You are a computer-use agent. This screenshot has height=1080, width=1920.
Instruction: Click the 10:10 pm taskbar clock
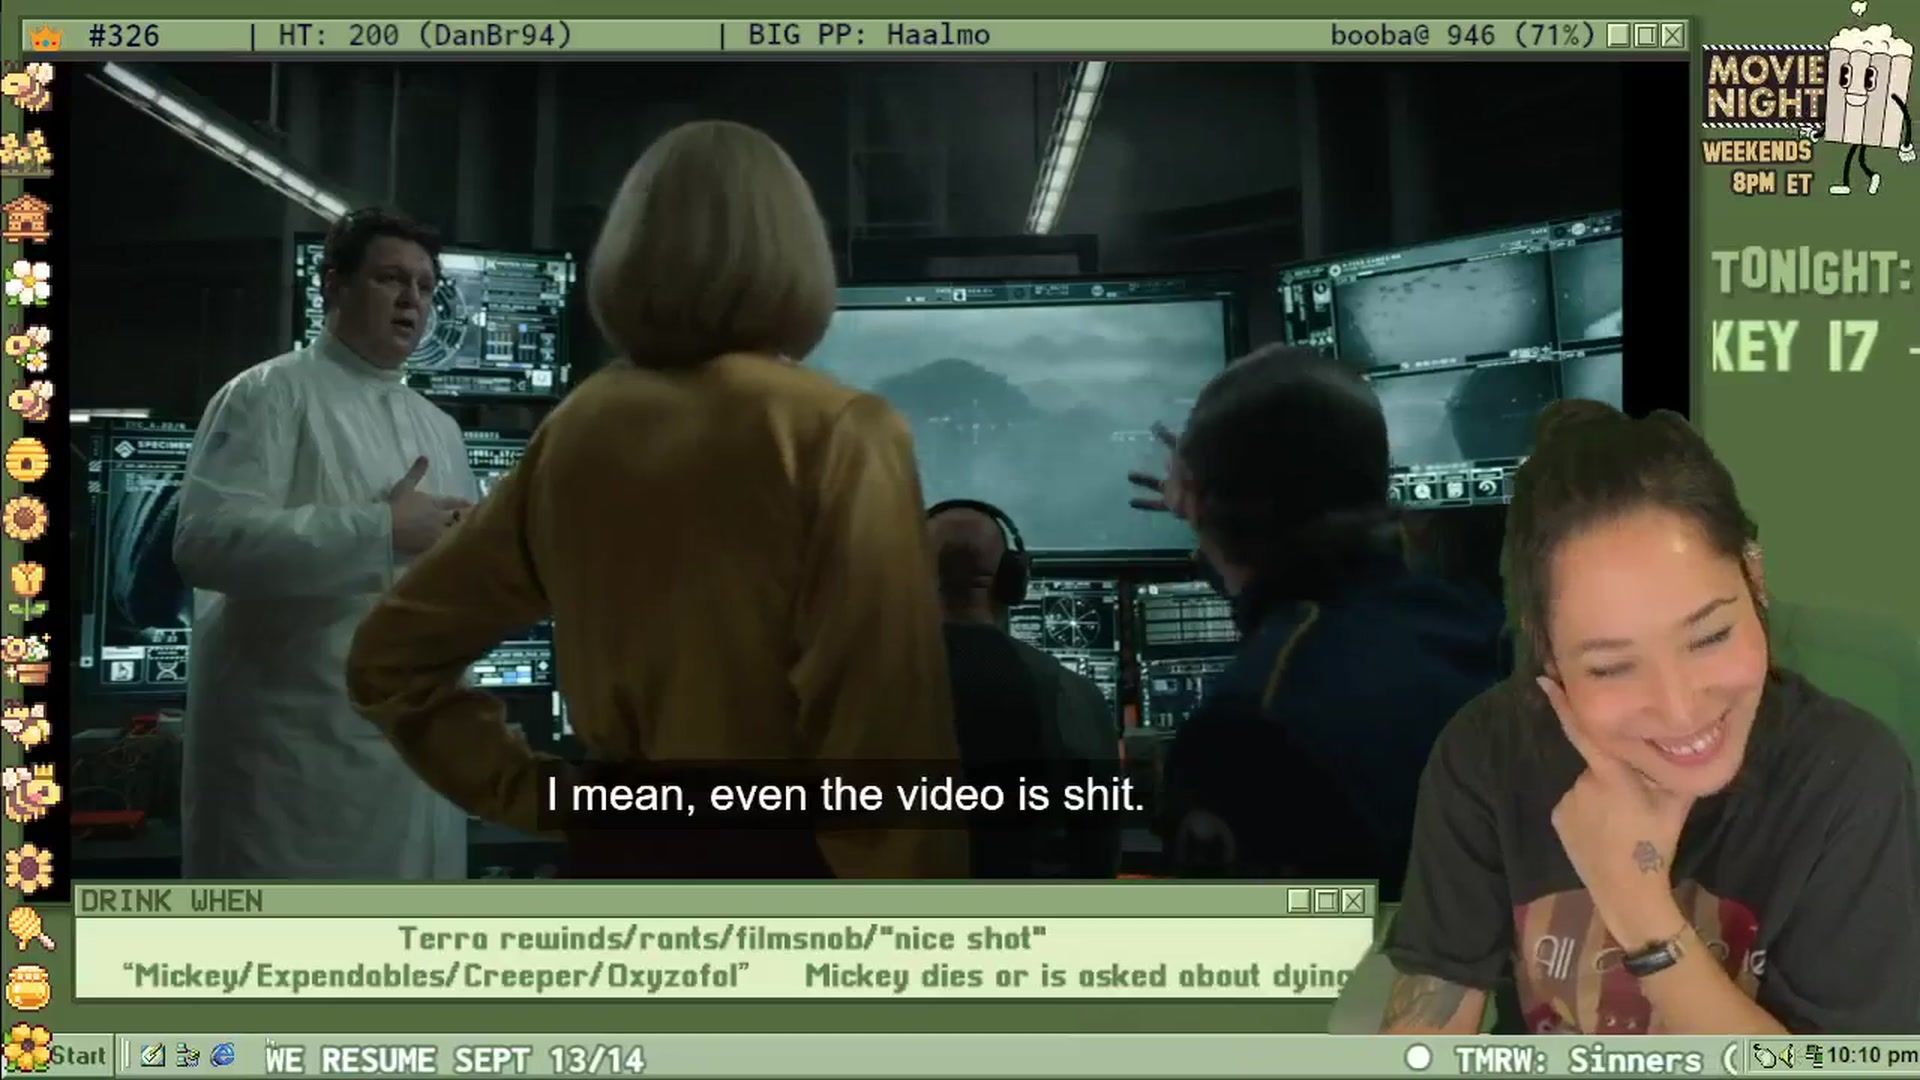point(1871,1056)
